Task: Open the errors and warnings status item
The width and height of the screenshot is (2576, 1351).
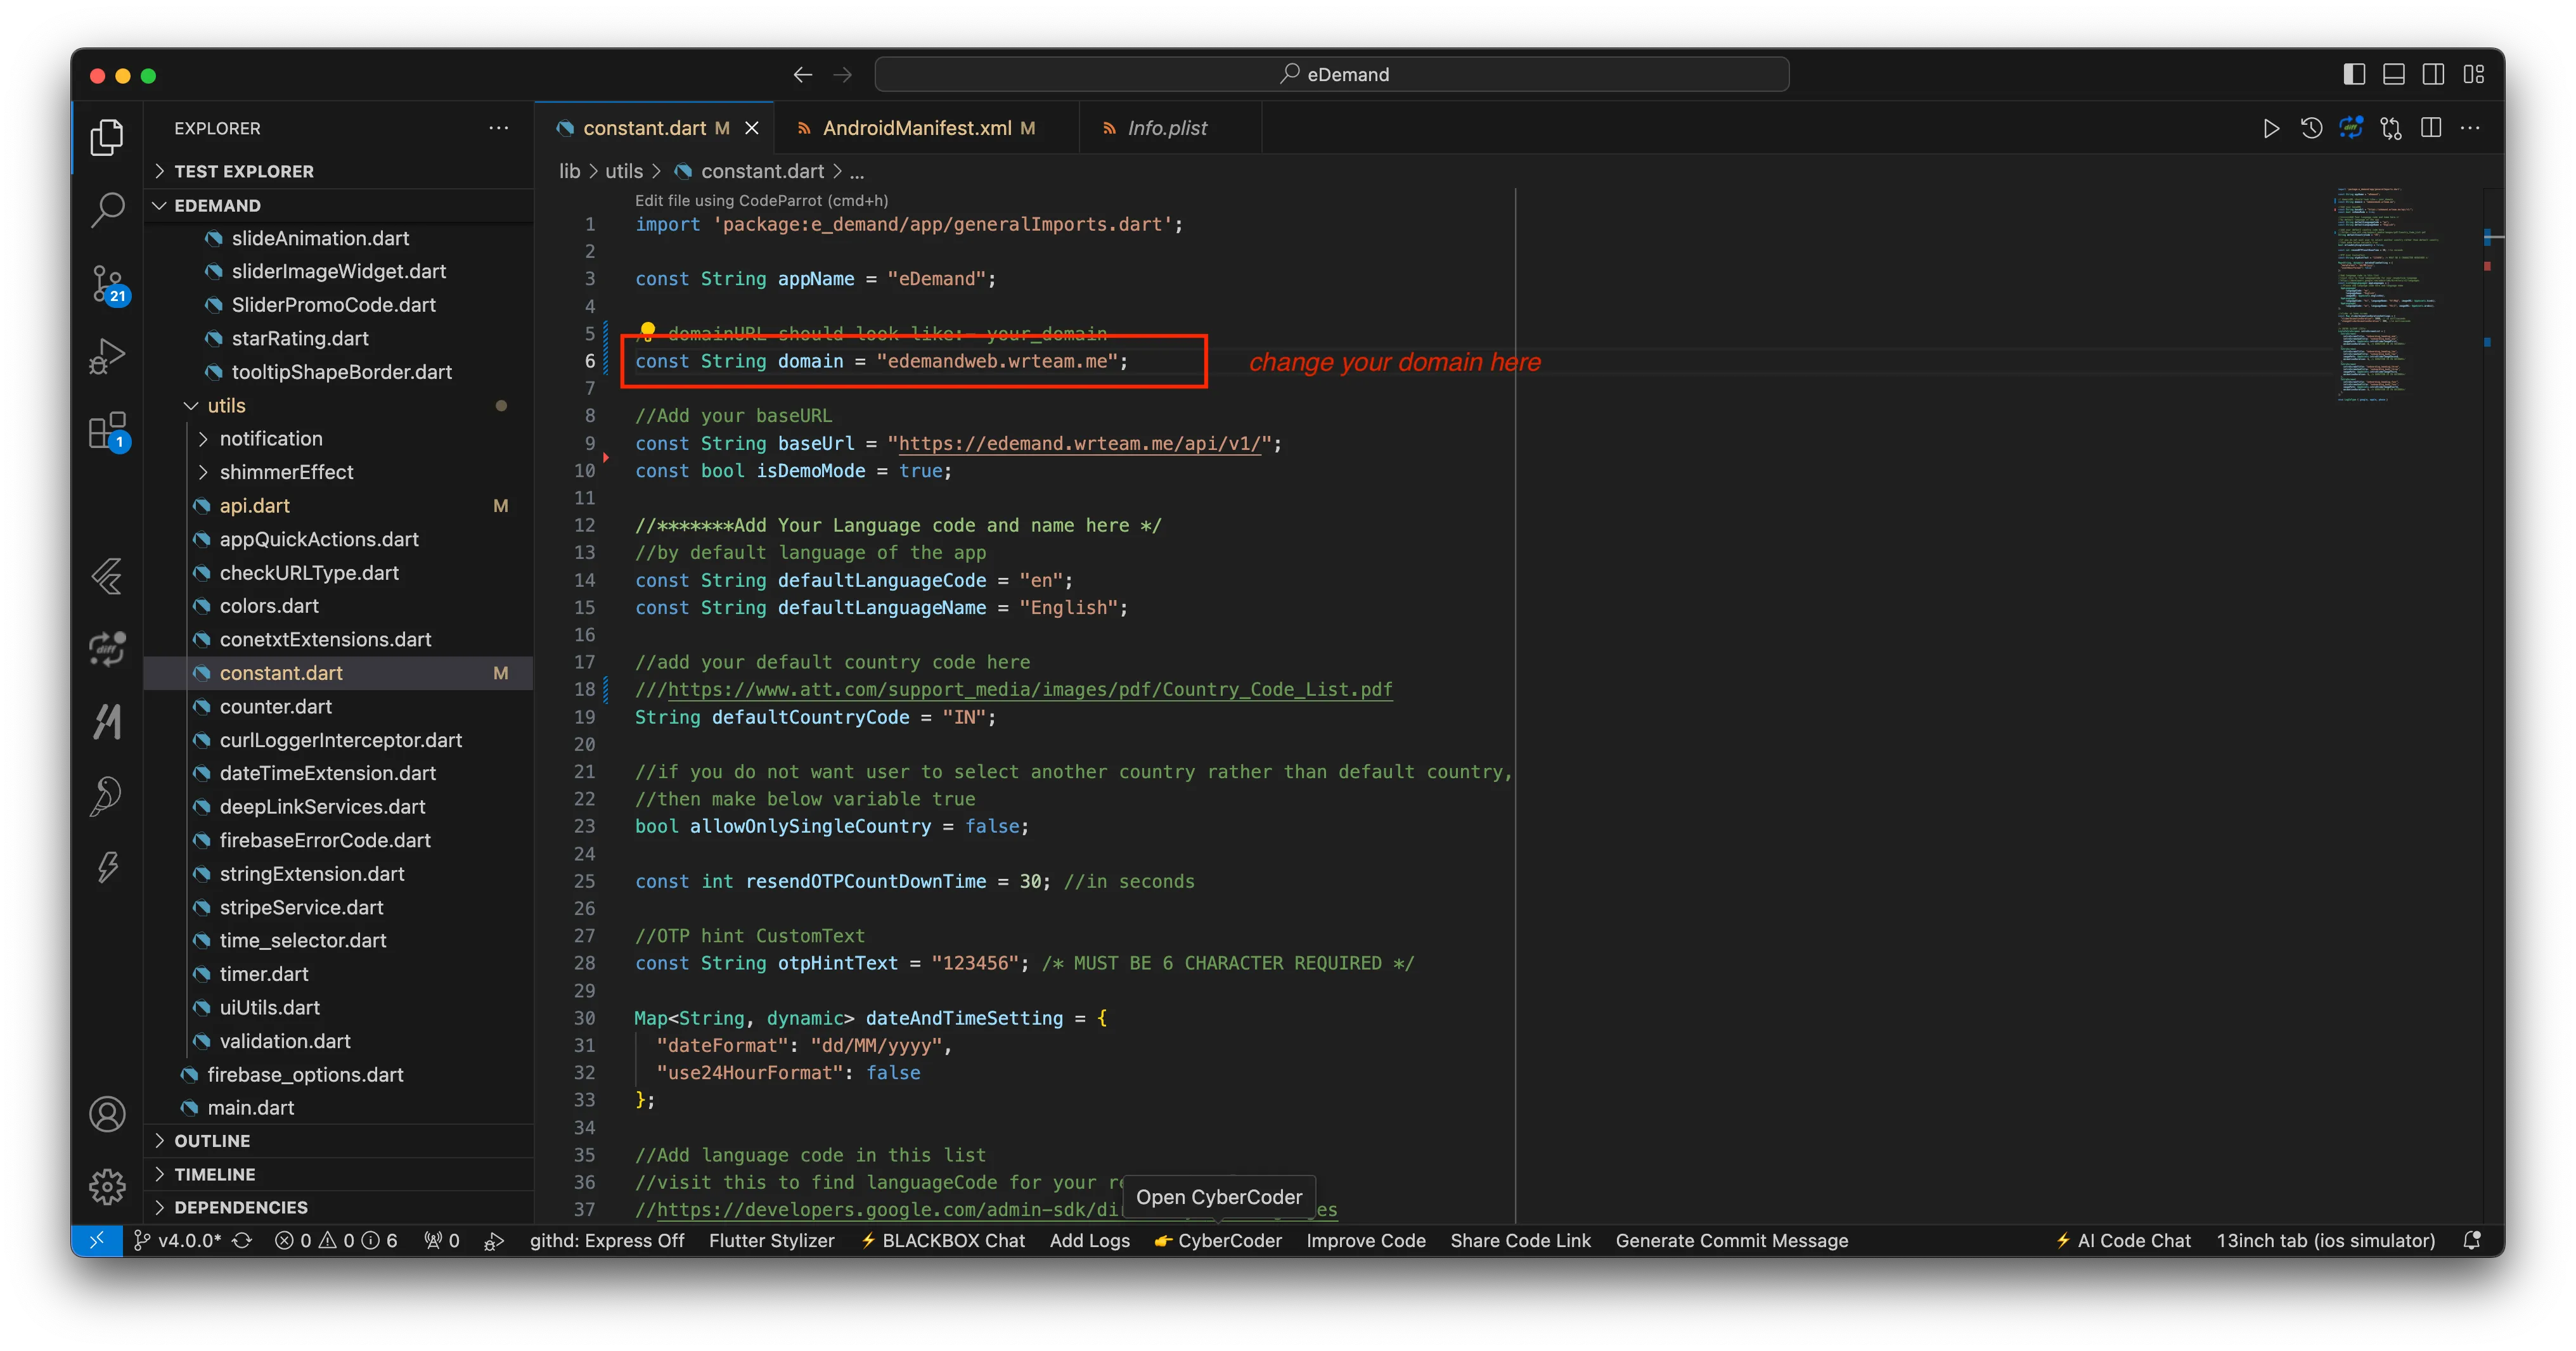Action: pyautogui.click(x=336, y=1240)
